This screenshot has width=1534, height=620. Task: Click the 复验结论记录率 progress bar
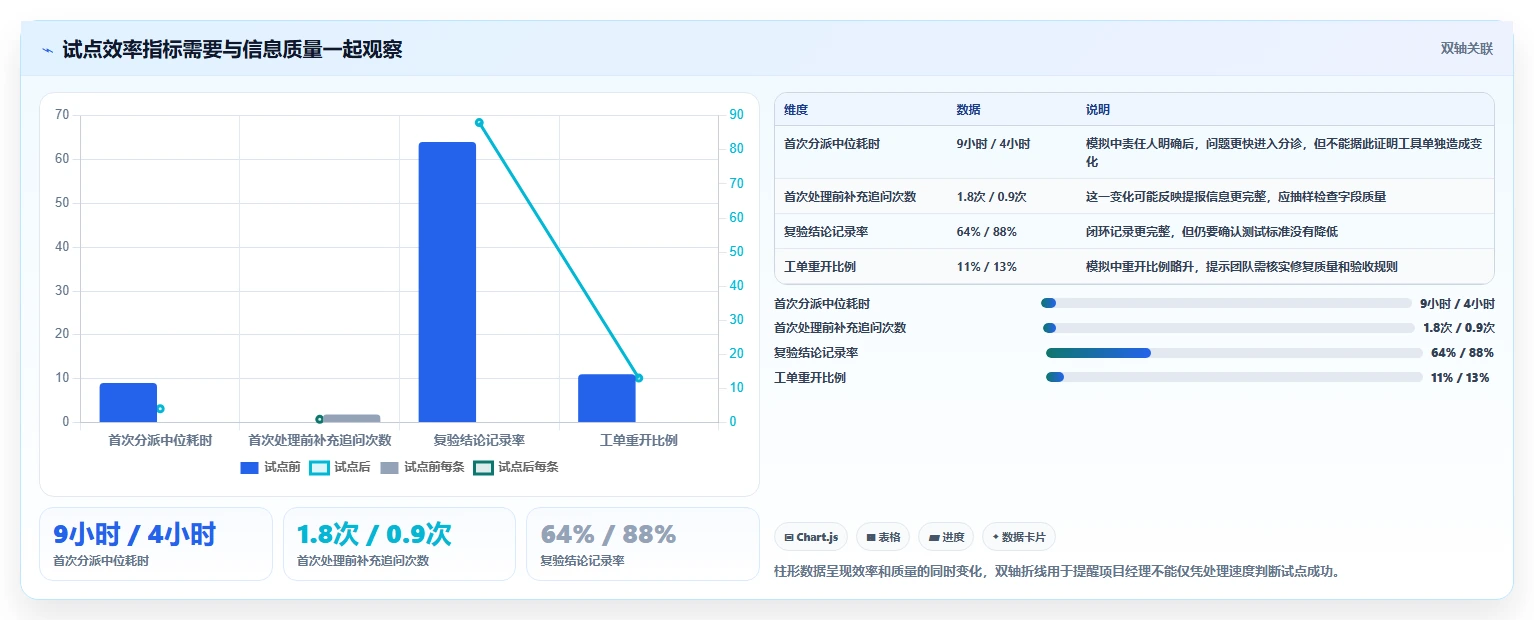point(1234,353)
